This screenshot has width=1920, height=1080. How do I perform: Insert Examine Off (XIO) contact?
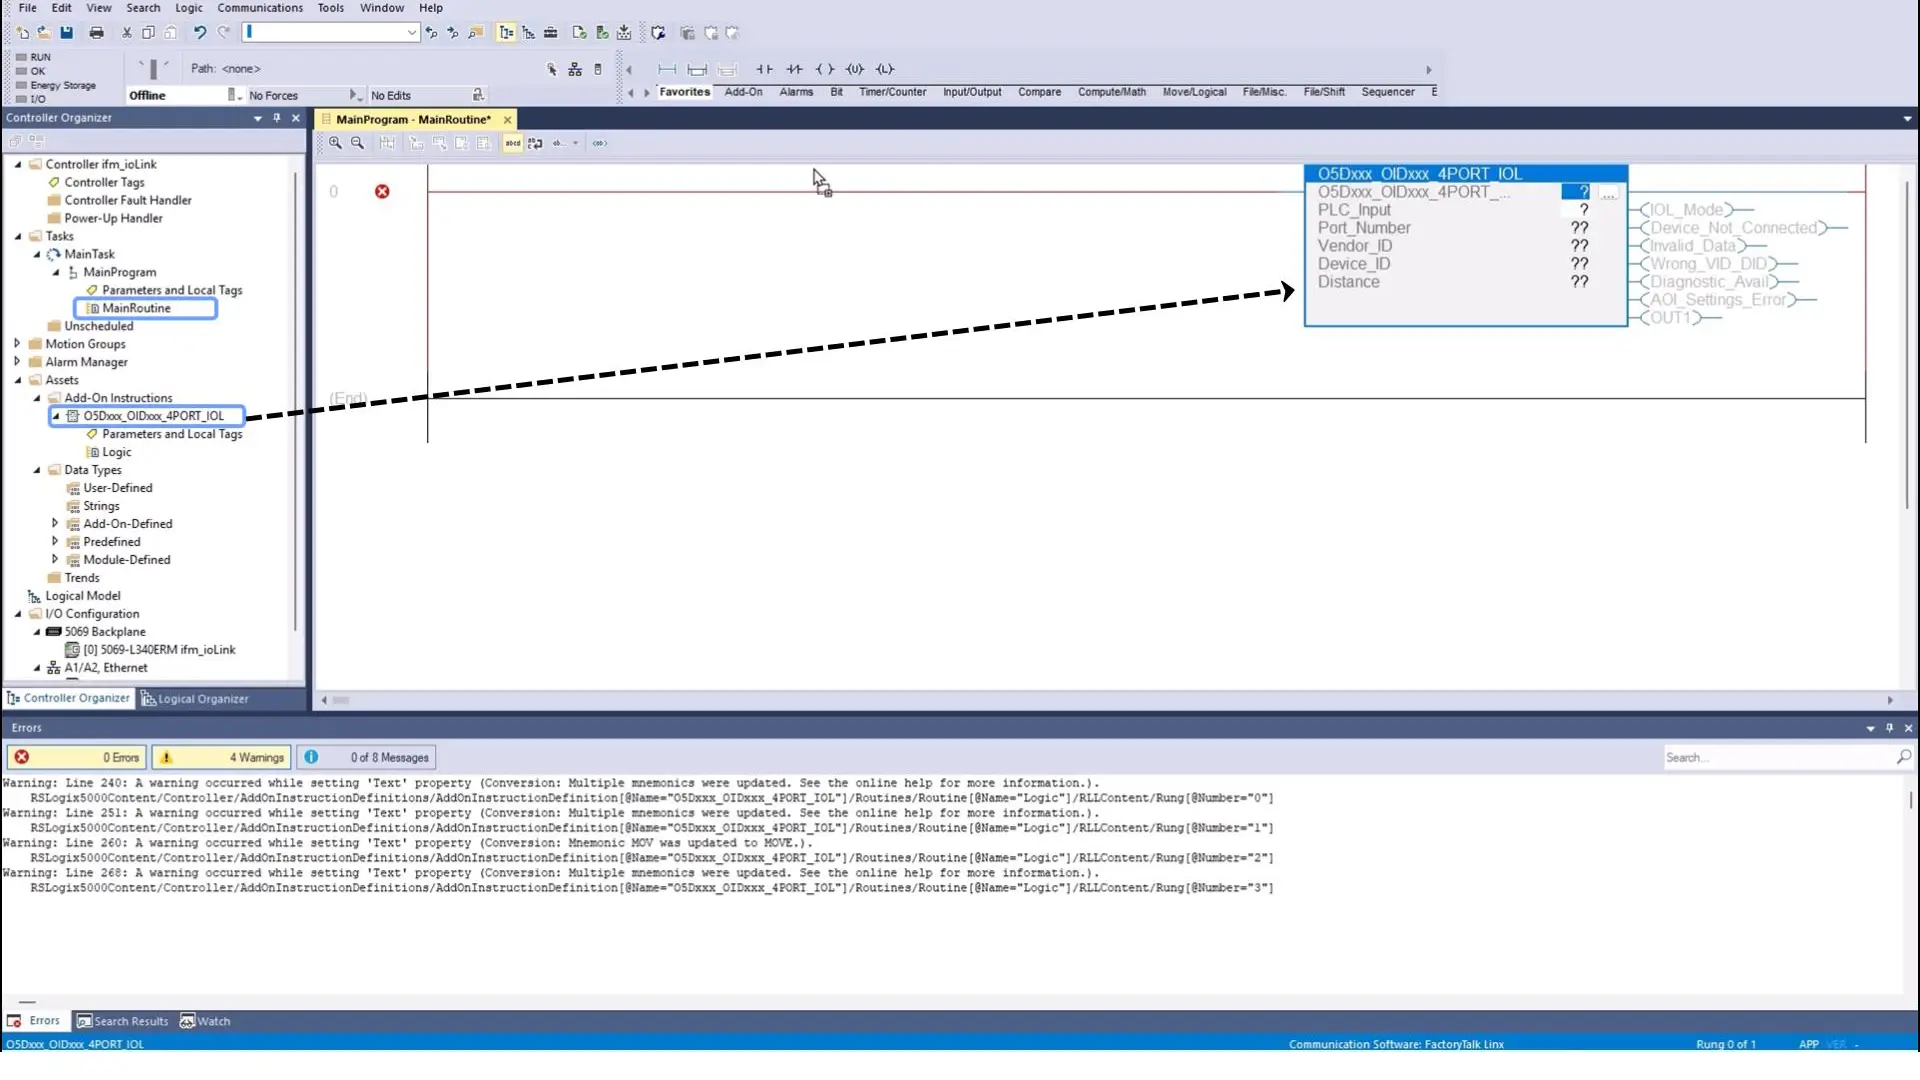794,69
